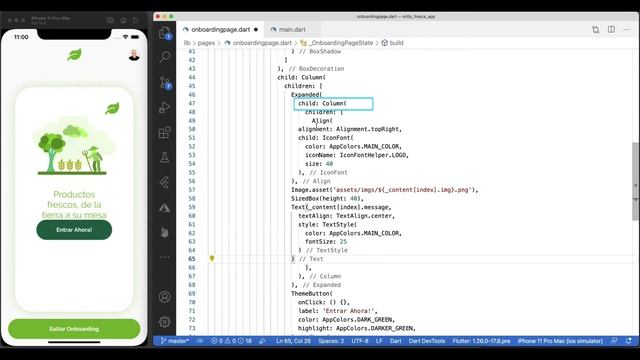The width and height of the screenshot is (640, 360).
Task: Tap the Entrar Ahora! button in simulator
Action: [x=74, y=230]
